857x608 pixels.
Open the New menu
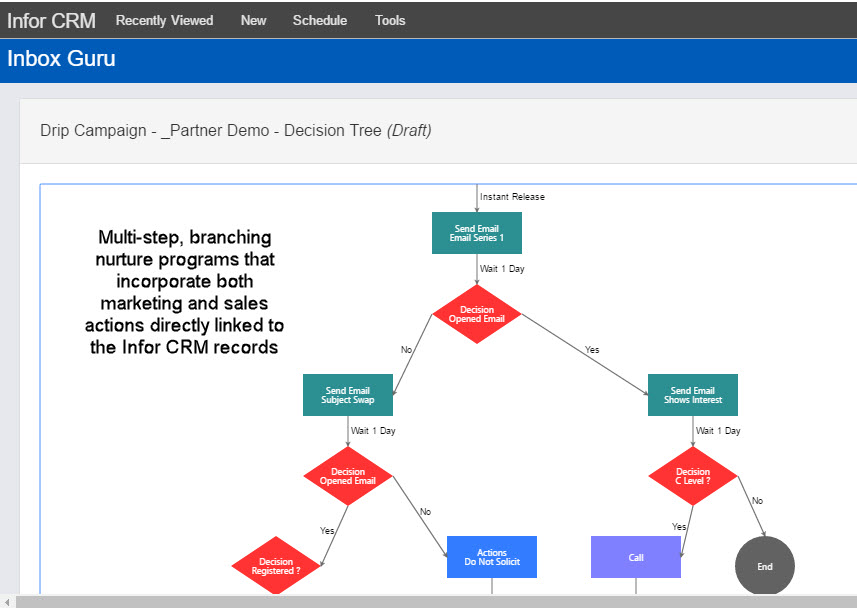(253, 20)
